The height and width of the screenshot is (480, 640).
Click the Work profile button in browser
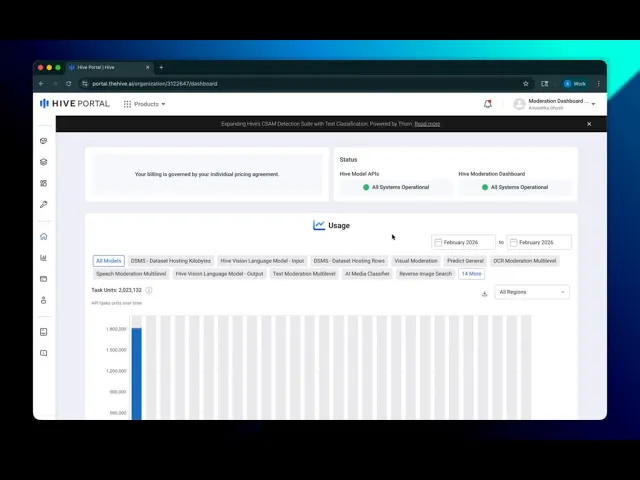click(x=575, y=84)
